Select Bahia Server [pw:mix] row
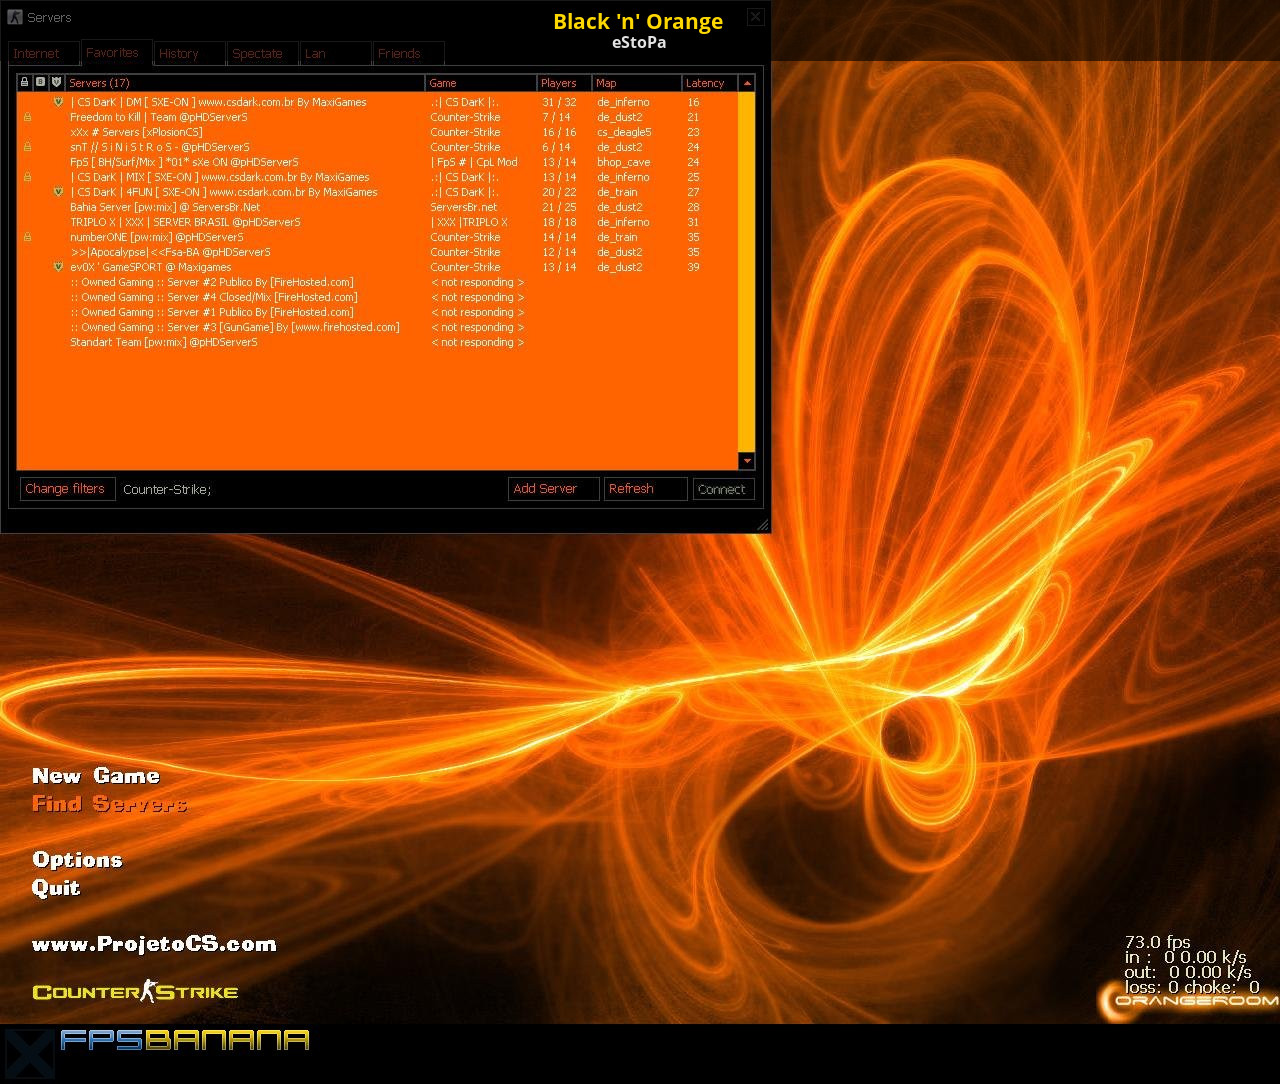This screenshot has width=1280, height=1084. pyautogui.click(x=377, y=207)
